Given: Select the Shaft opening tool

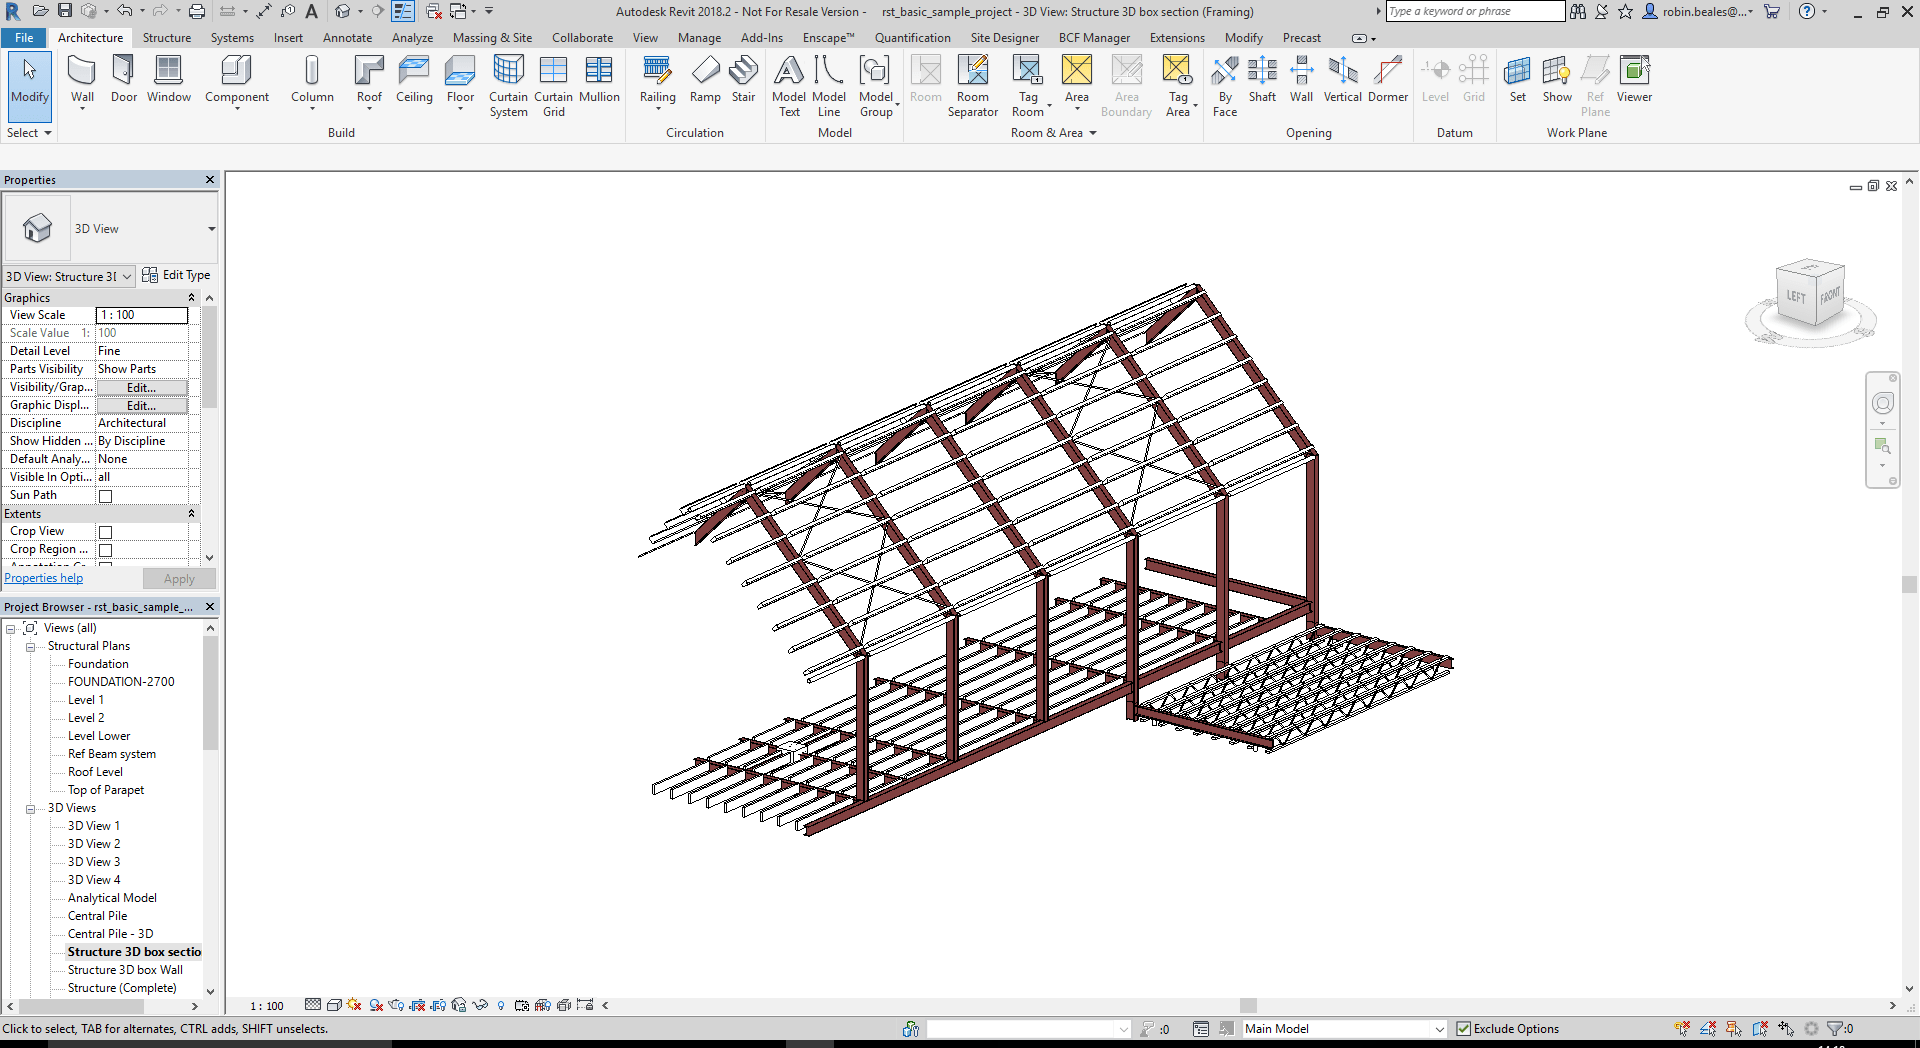Looking at the screenshot, I should point(1262,79).
